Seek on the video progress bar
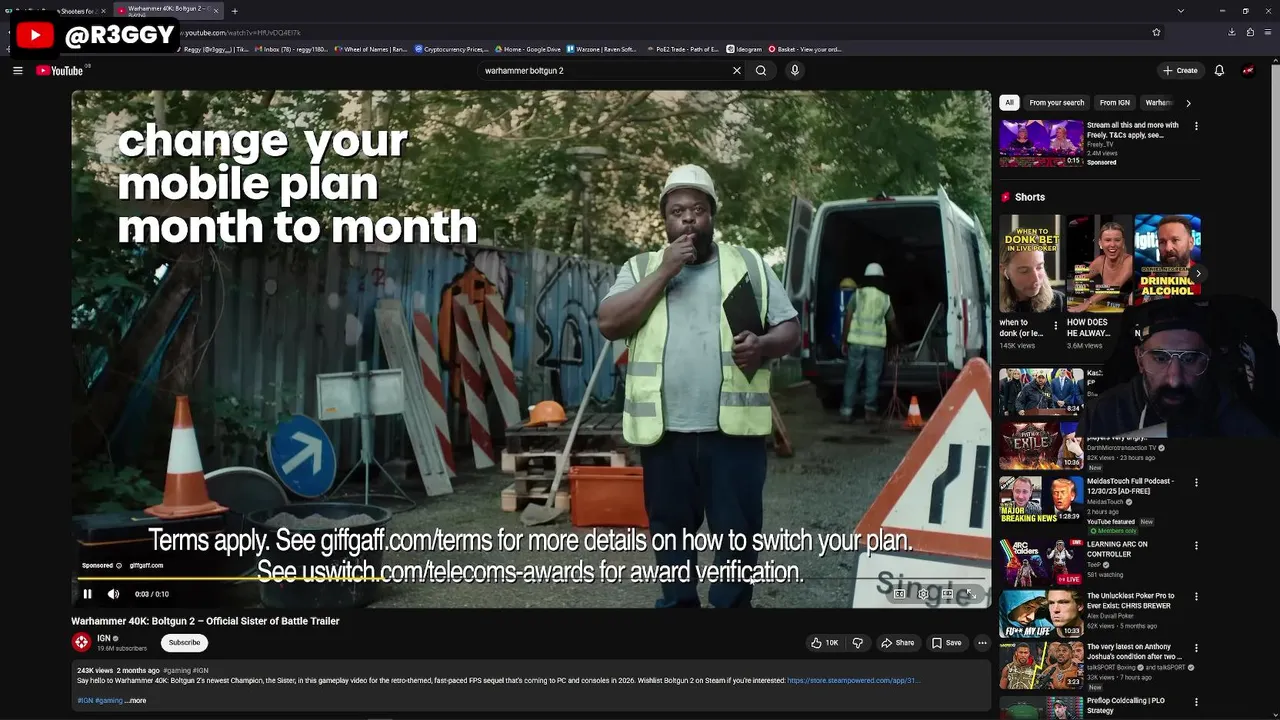Viewport: 1280px width, 720px height. 531,578
